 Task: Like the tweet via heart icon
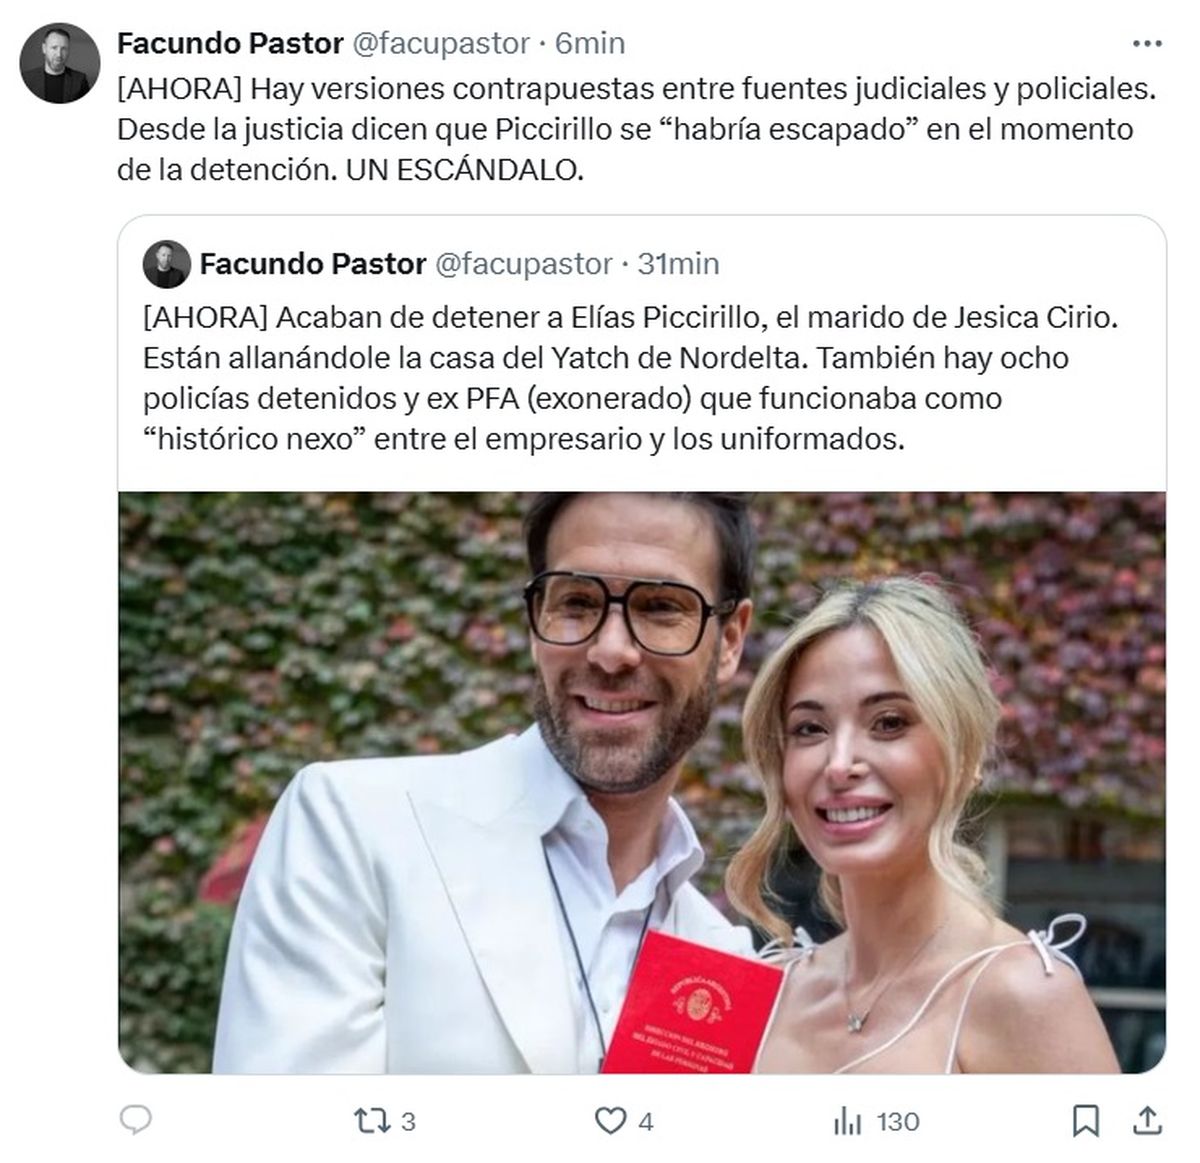click(610, 1121)
